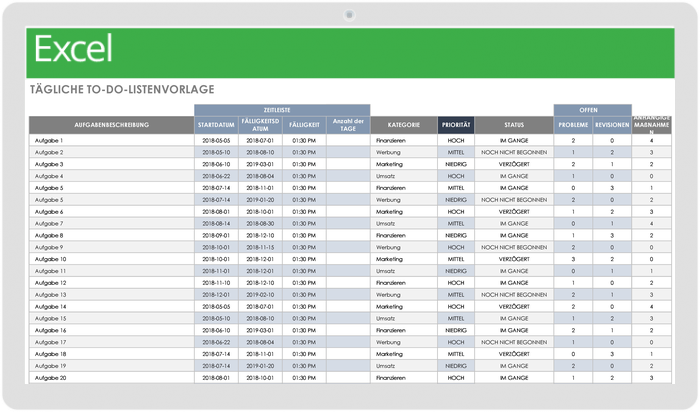Click the Aufgabe 16 cell
This screenshot has width=700, height=412.
pyautogui.click(x=112, y=330)
